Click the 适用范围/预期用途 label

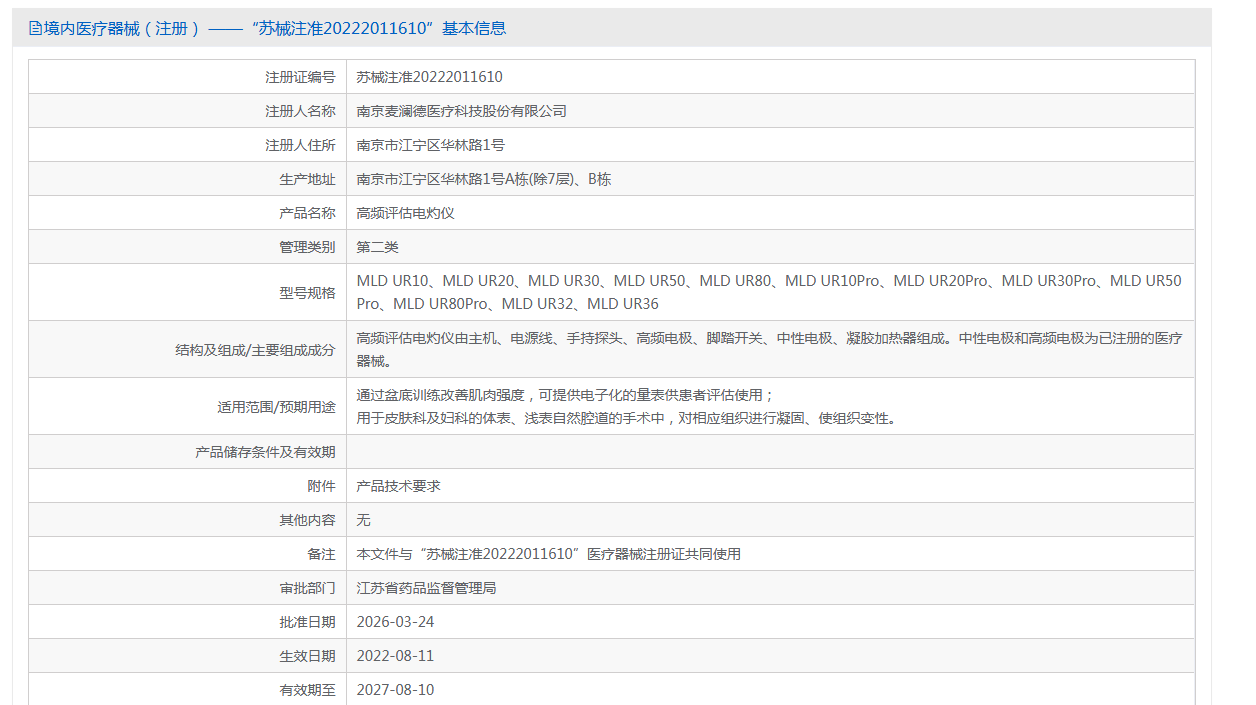coord(277,406)
